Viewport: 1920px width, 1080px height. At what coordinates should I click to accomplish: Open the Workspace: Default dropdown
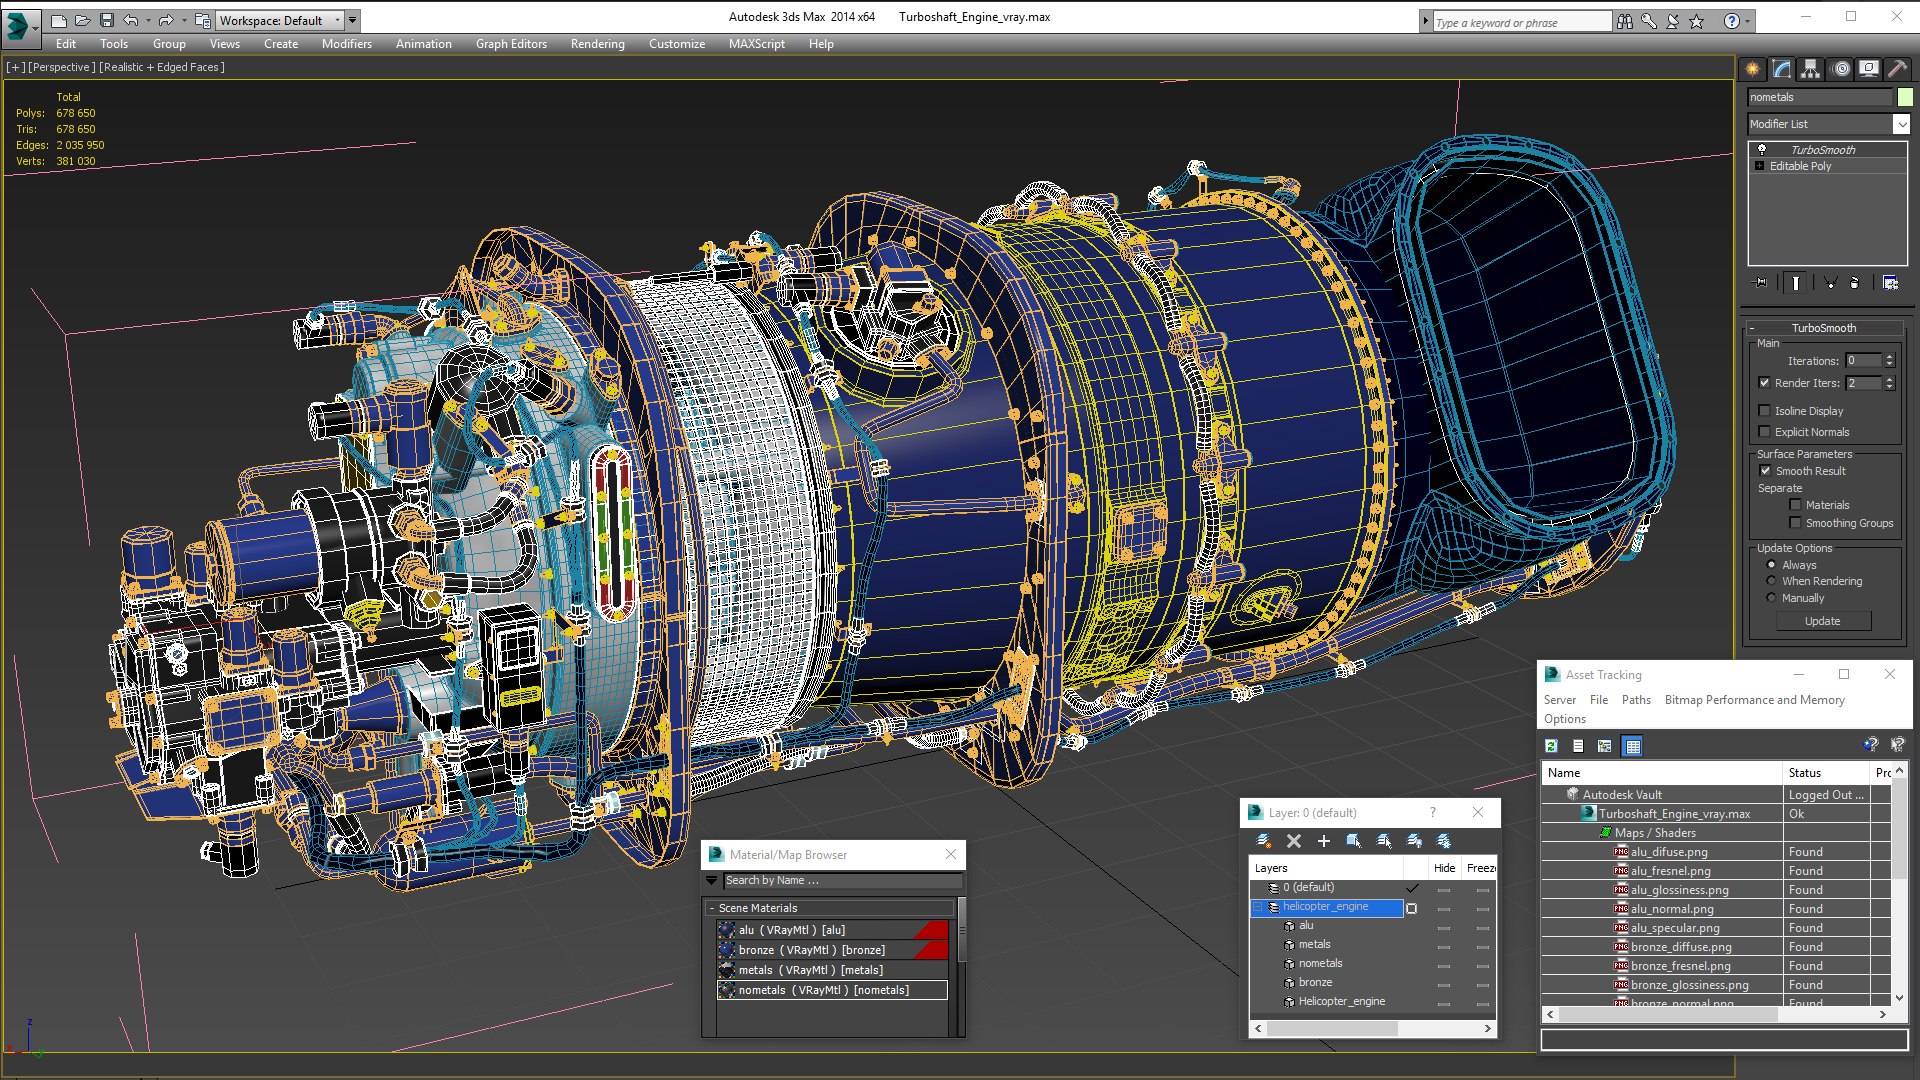(280, 20)
